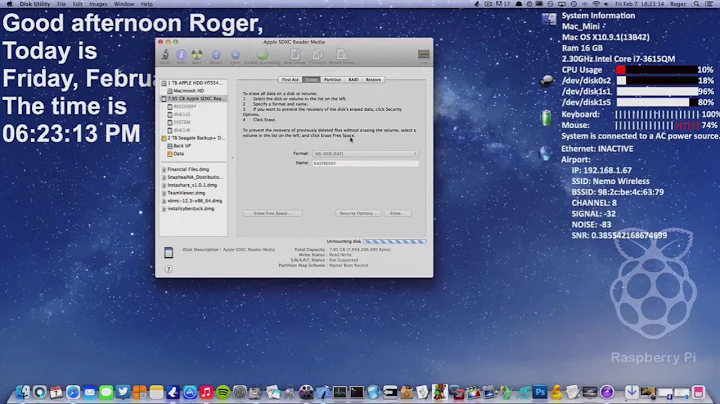The image size is (720, 404).
Task: Open iTunes music icon in the Dock
Action: pyautogui.click(x=206, y=392)
